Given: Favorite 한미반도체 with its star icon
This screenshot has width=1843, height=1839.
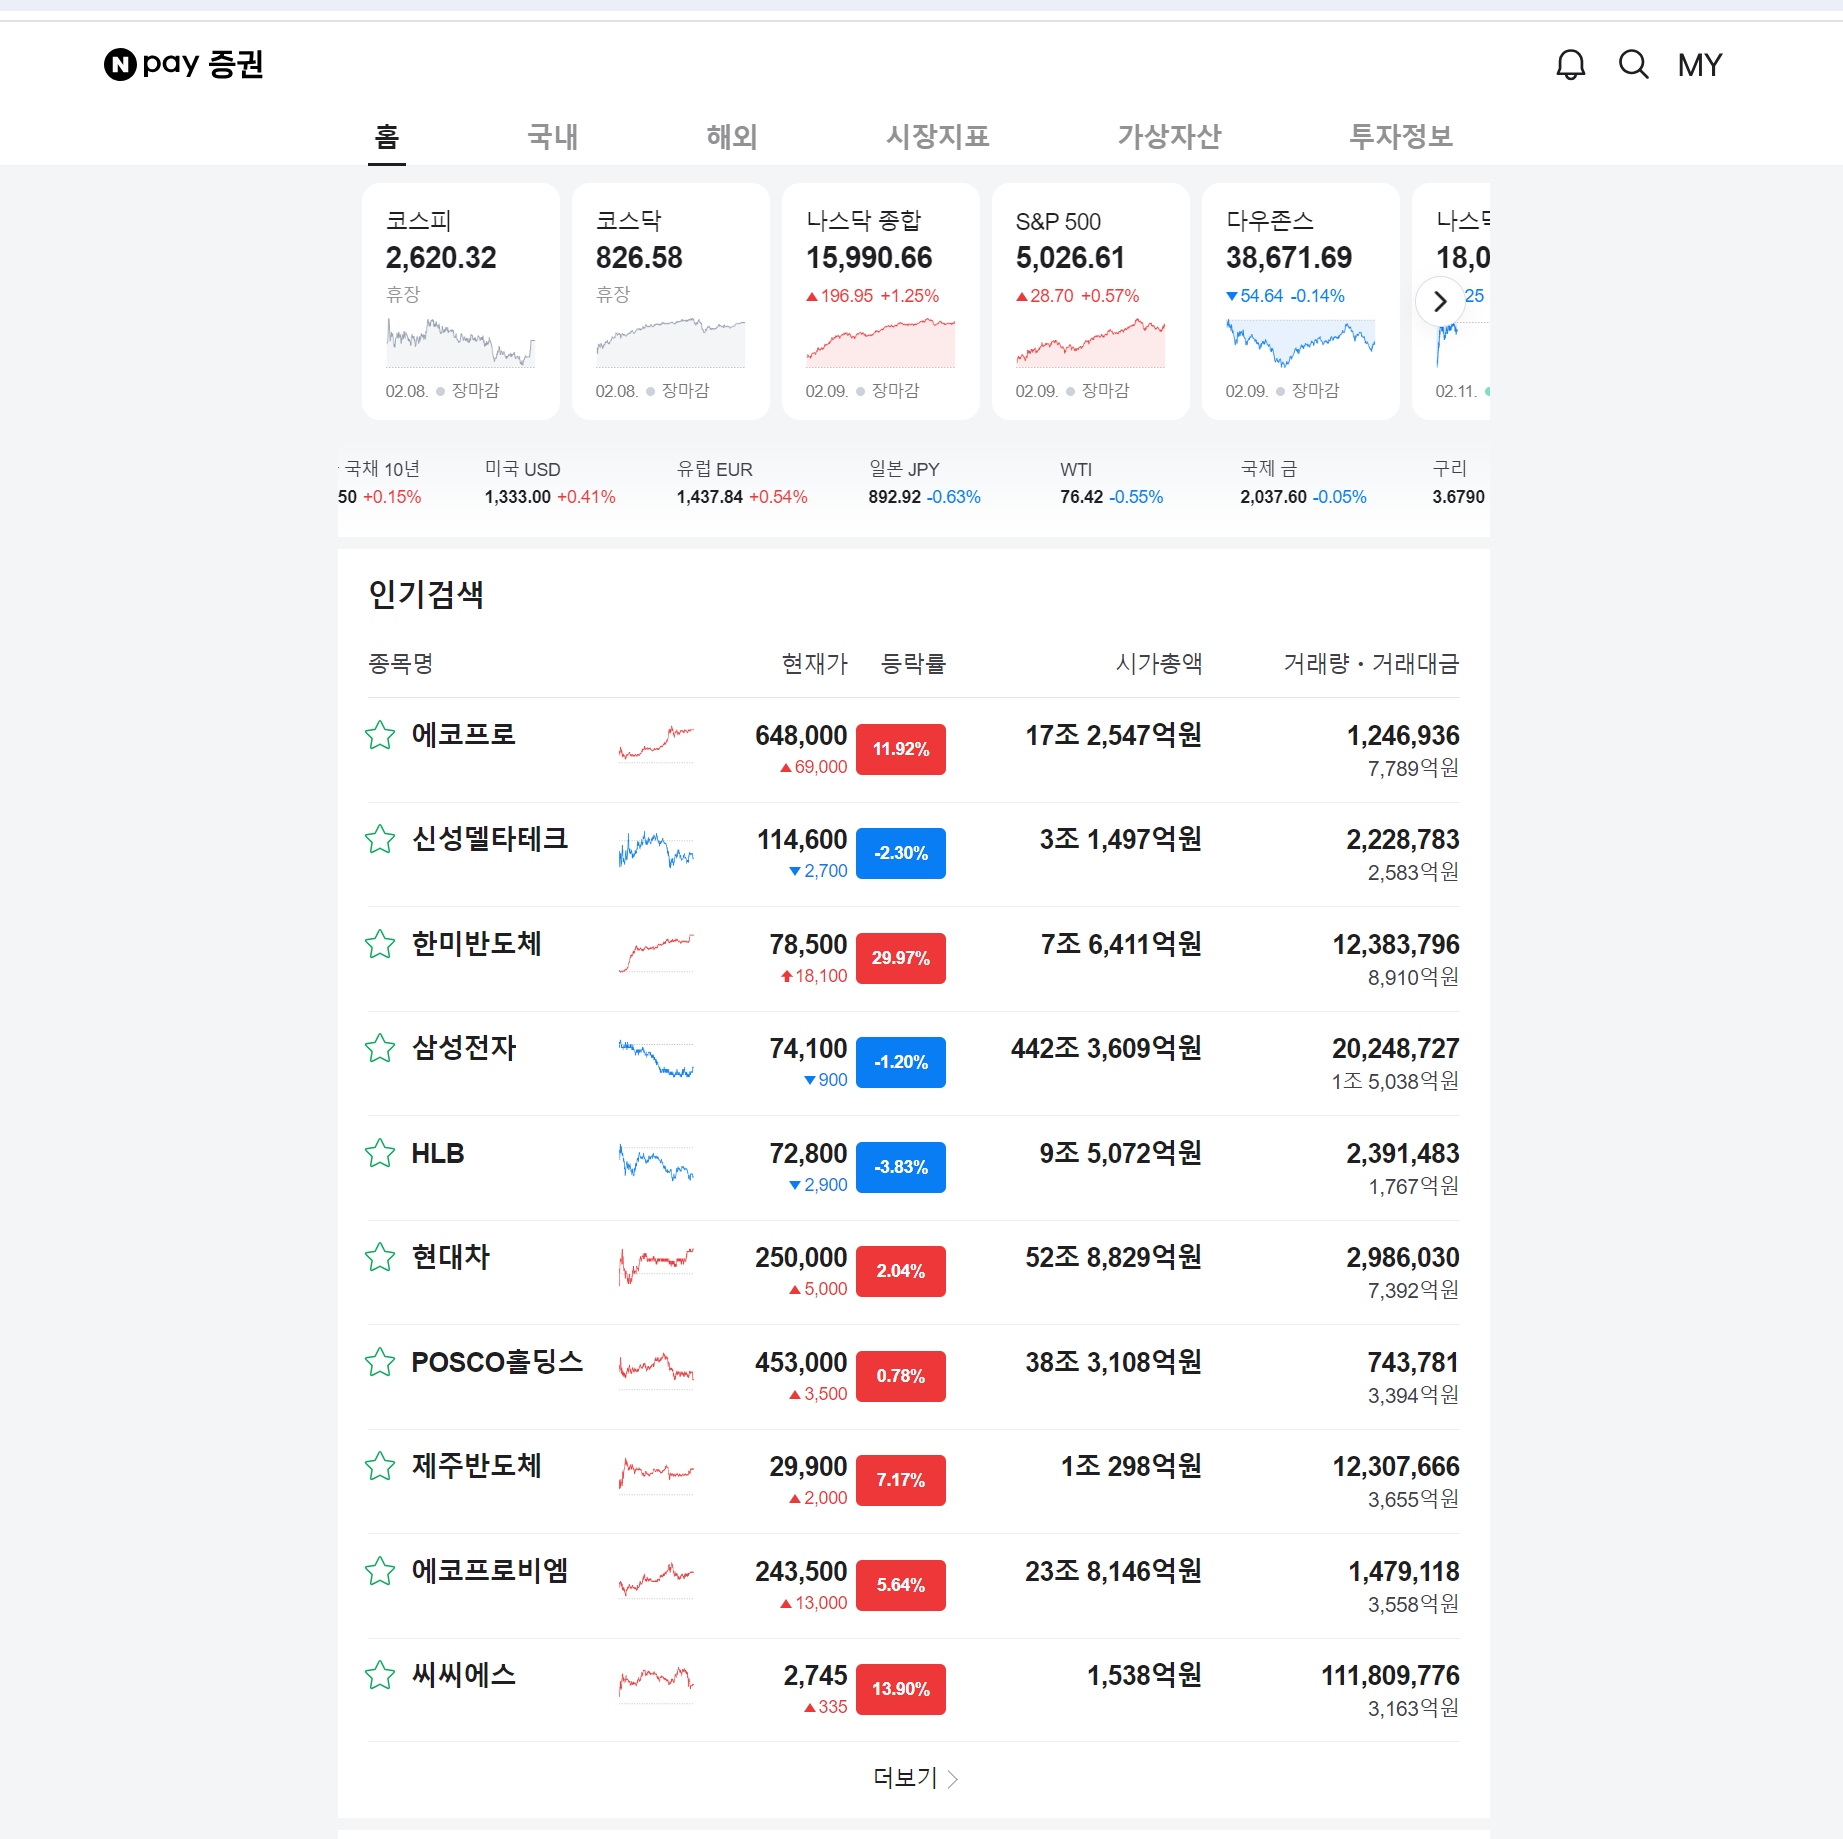Looking at the screenshot, I should click(380, 944).
